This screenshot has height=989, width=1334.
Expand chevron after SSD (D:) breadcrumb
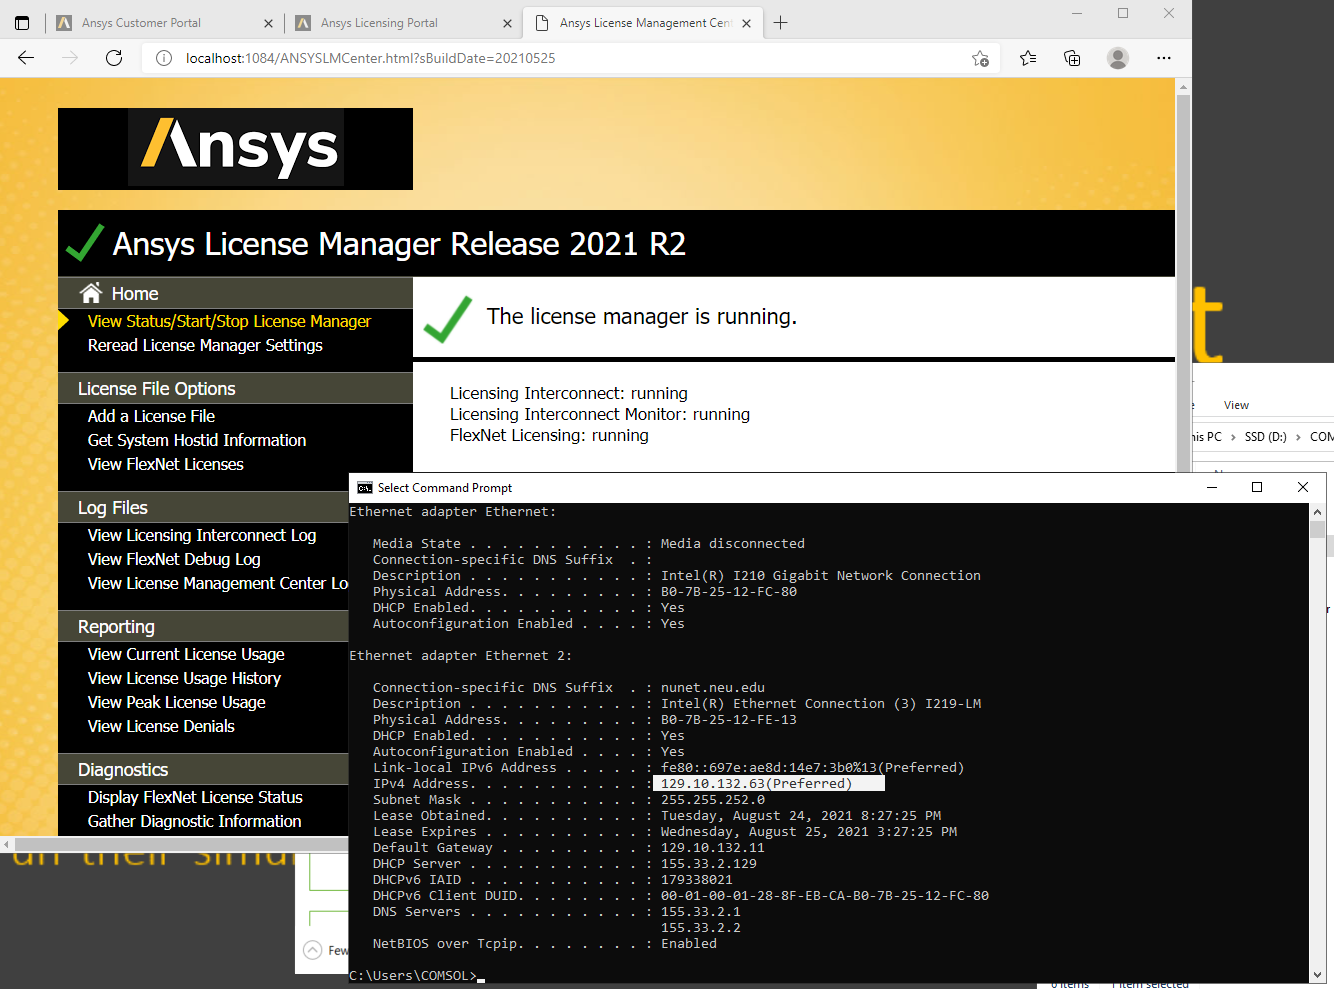tap(1298, 437)
